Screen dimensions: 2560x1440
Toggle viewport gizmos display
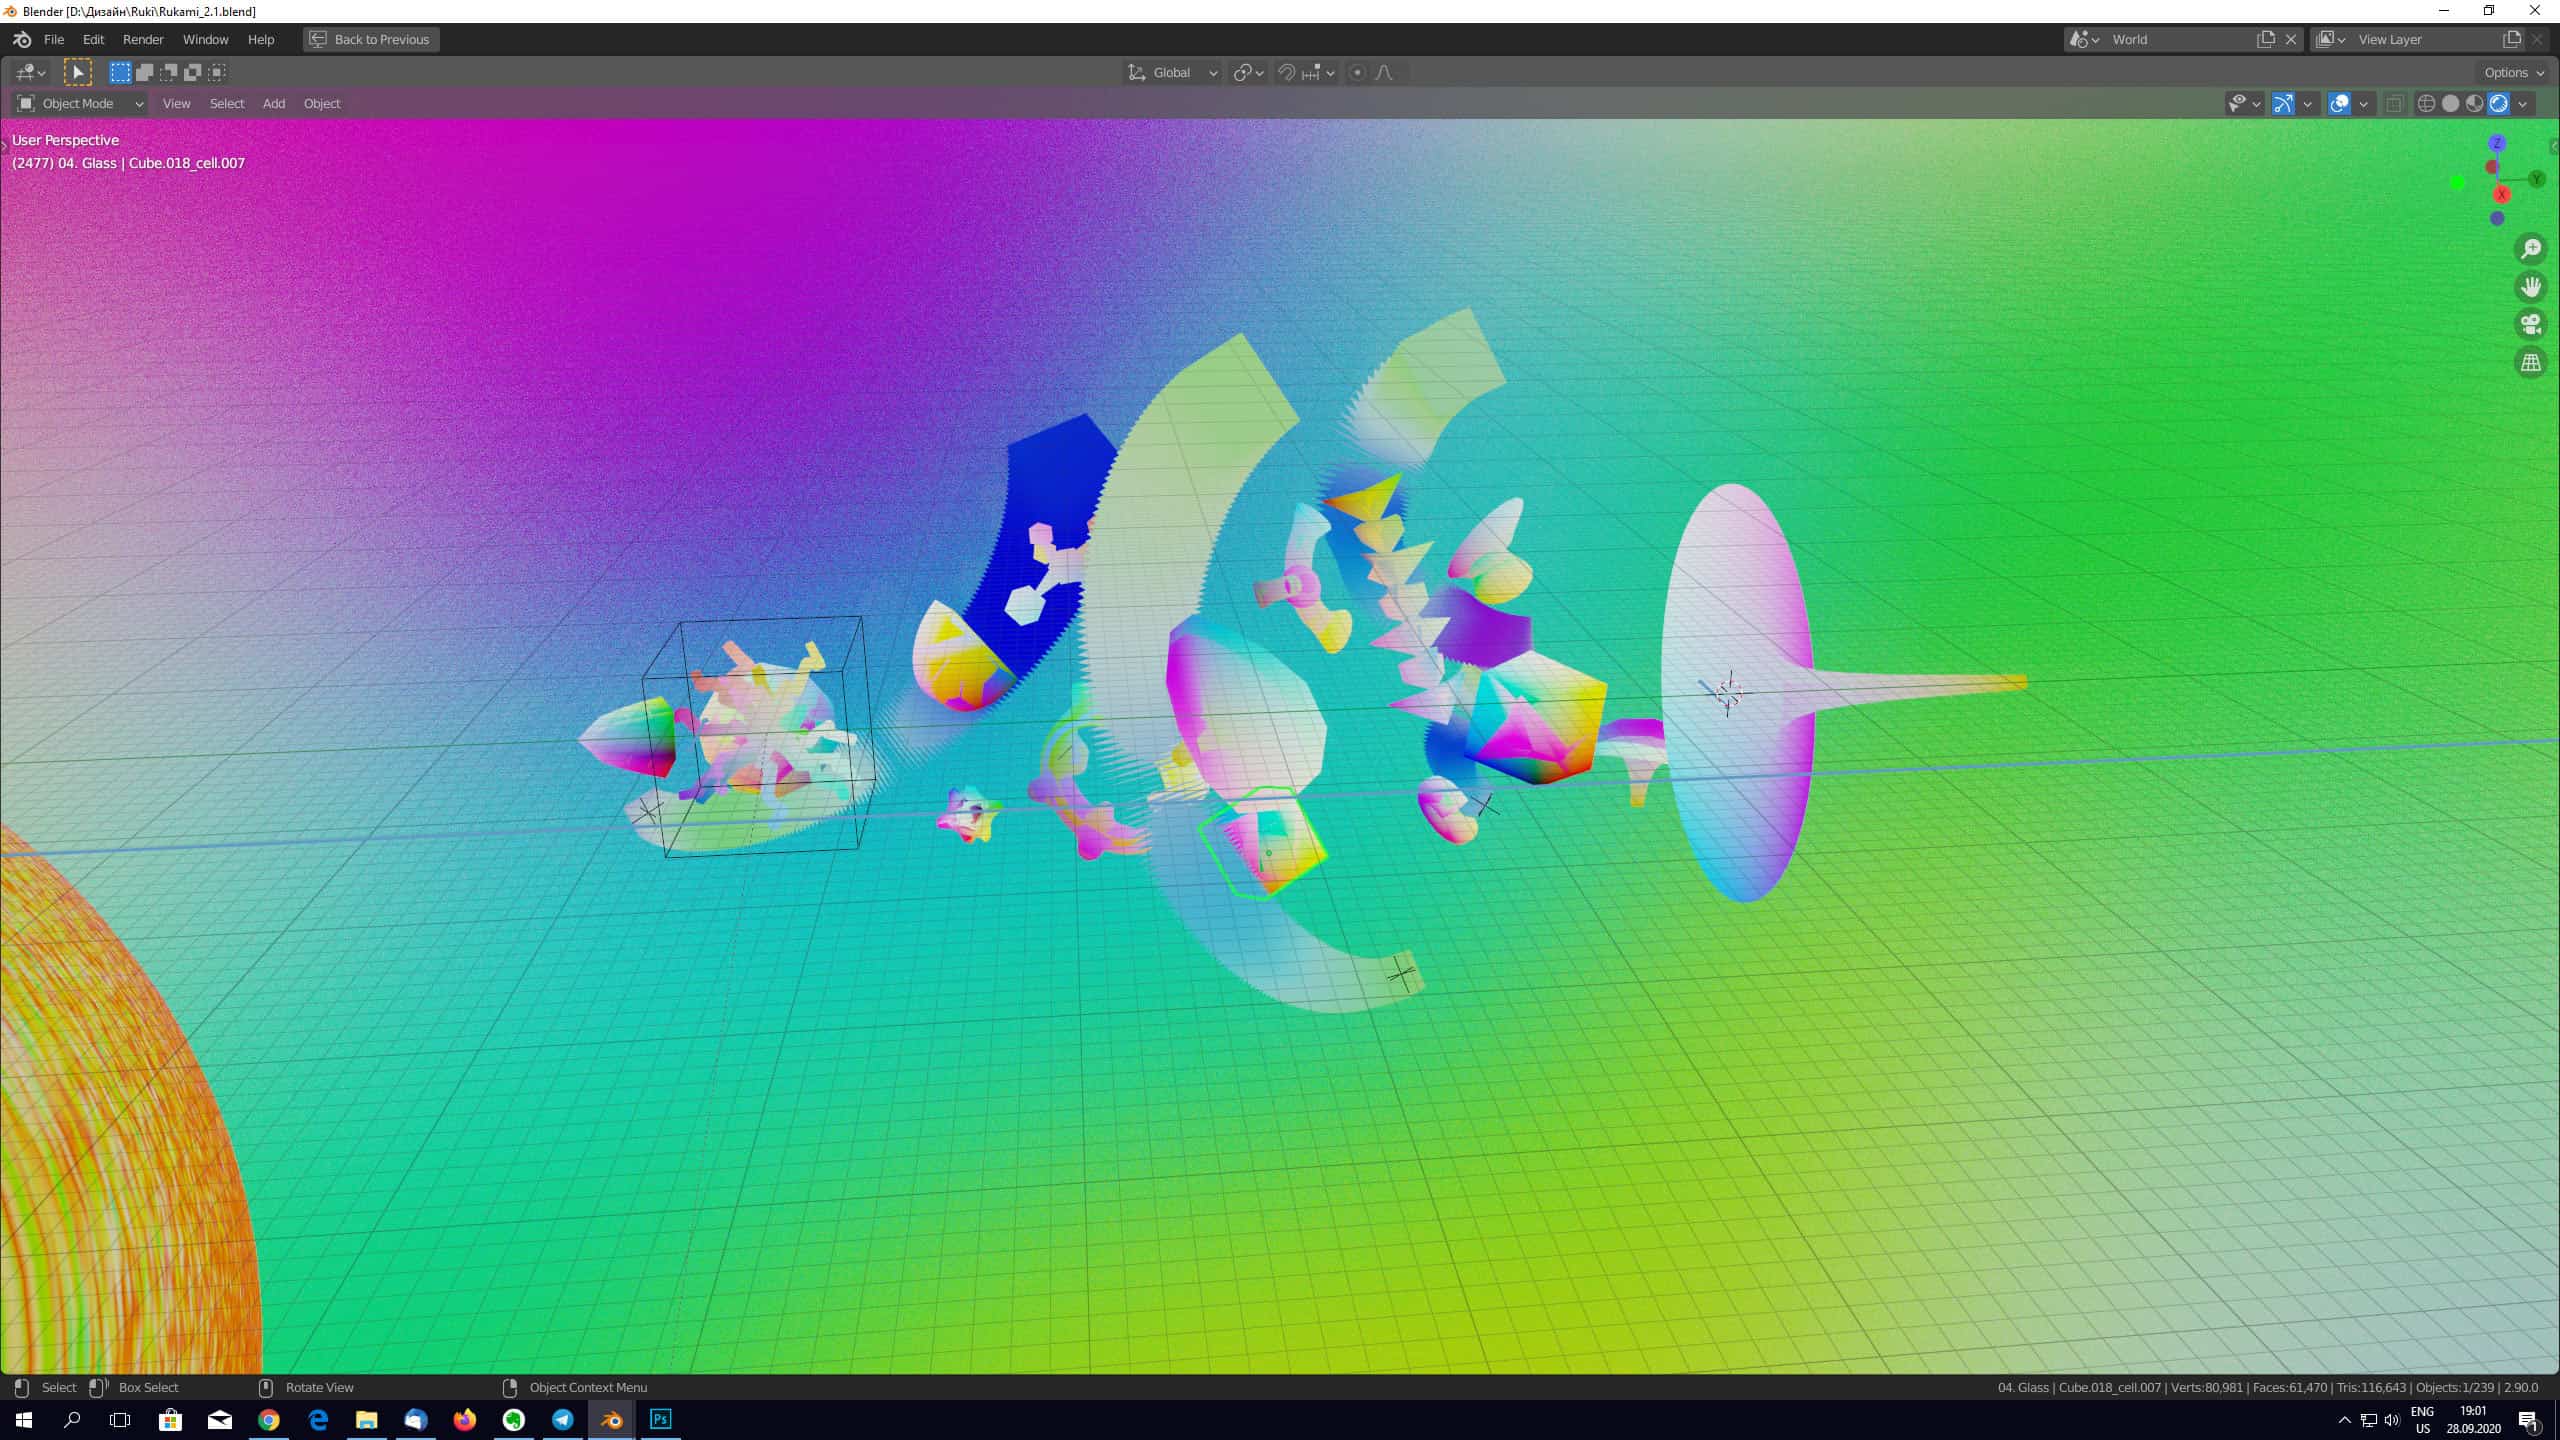pyautogui.click(x=2283, y=103)
